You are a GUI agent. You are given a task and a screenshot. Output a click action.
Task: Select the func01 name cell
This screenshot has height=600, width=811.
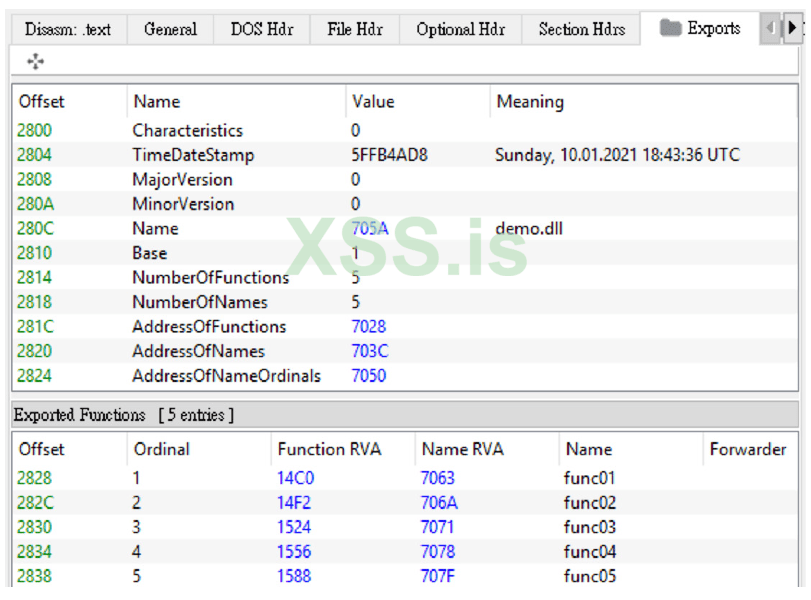point(590,478)
